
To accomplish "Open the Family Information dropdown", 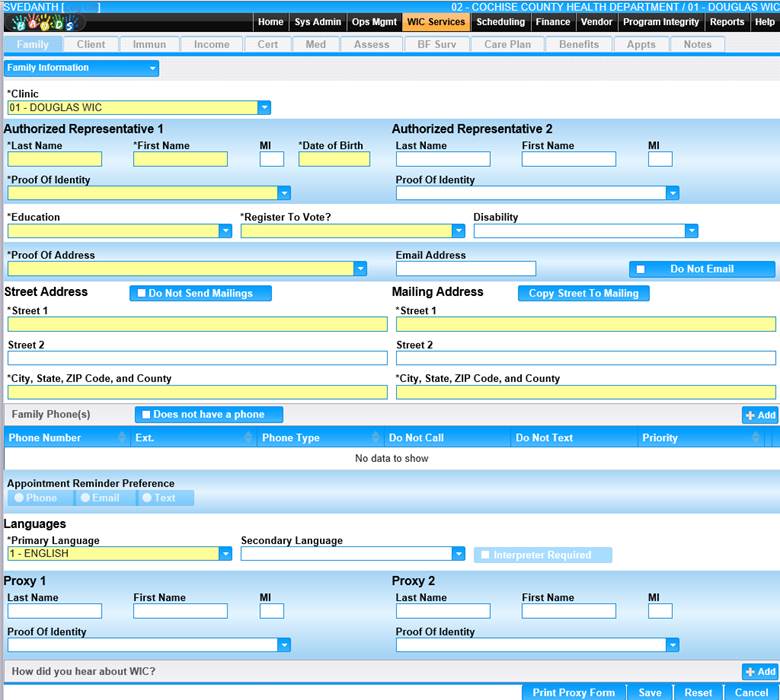I will (152, 68).
